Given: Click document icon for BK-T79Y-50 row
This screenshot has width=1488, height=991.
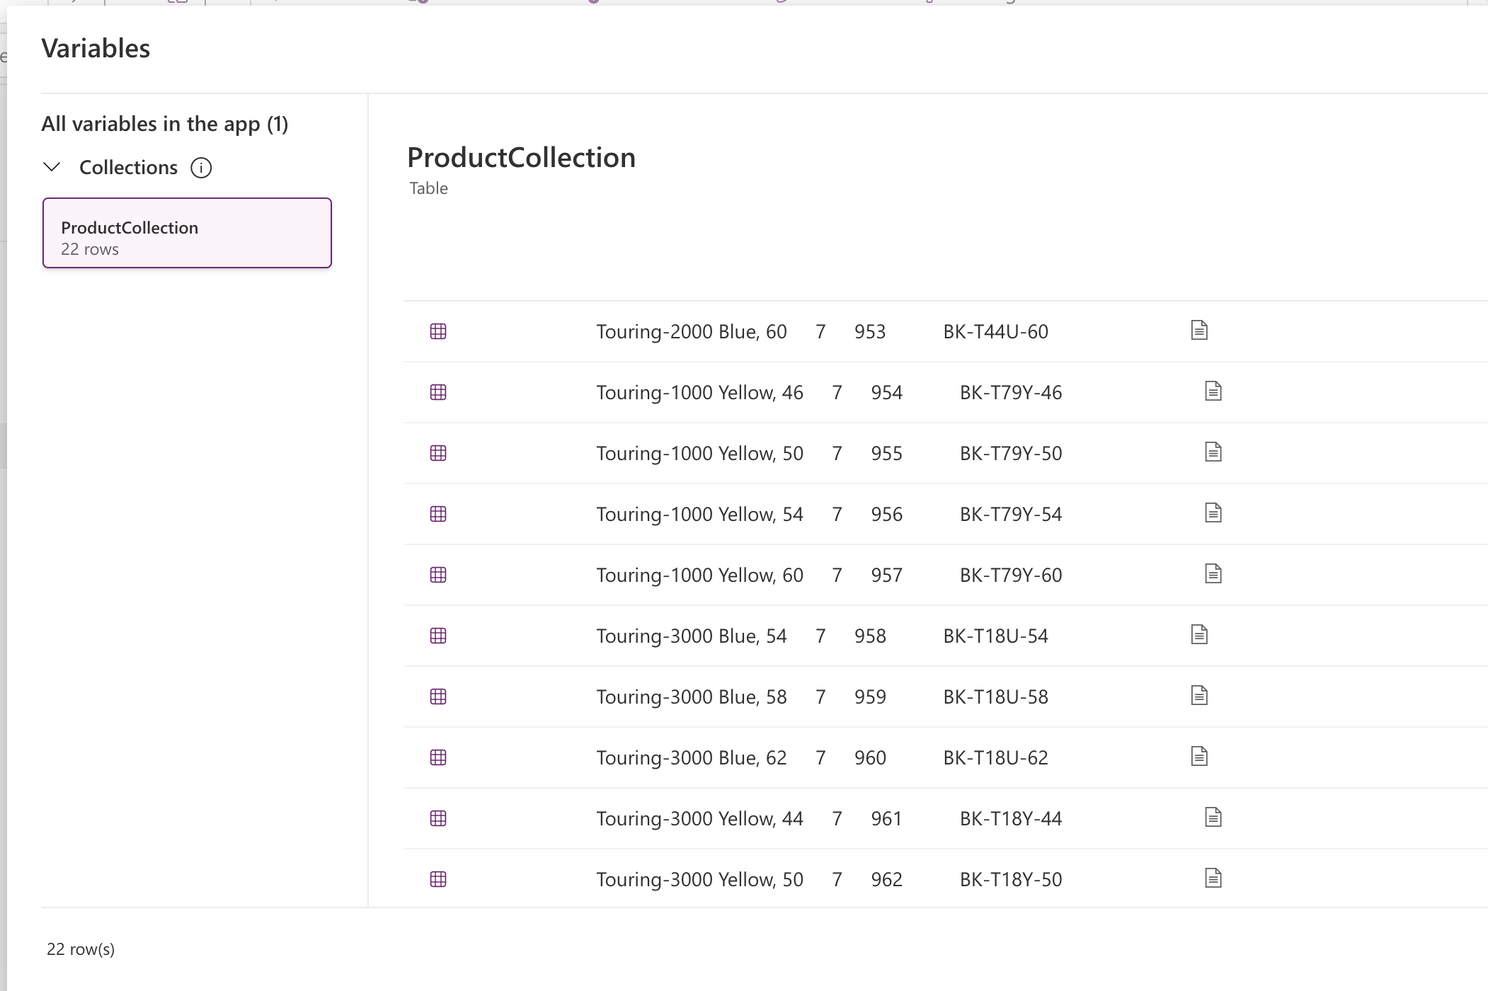Looking at the screenshot, I should coord(1213,453).
